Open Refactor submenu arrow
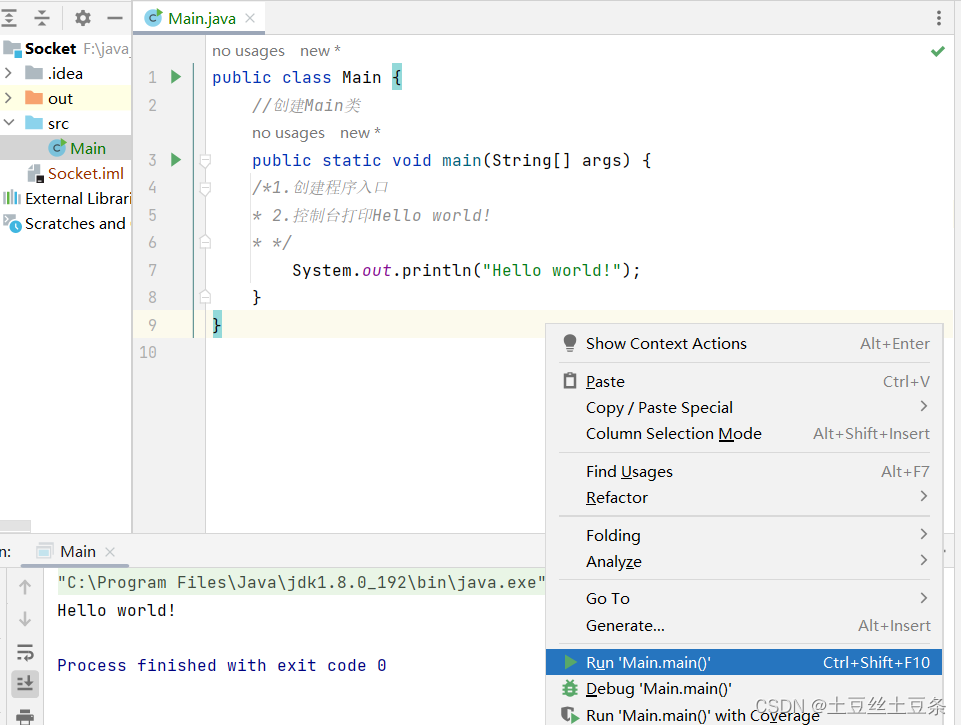The width and height of the screenshot is (961, 725). (924, 496)
